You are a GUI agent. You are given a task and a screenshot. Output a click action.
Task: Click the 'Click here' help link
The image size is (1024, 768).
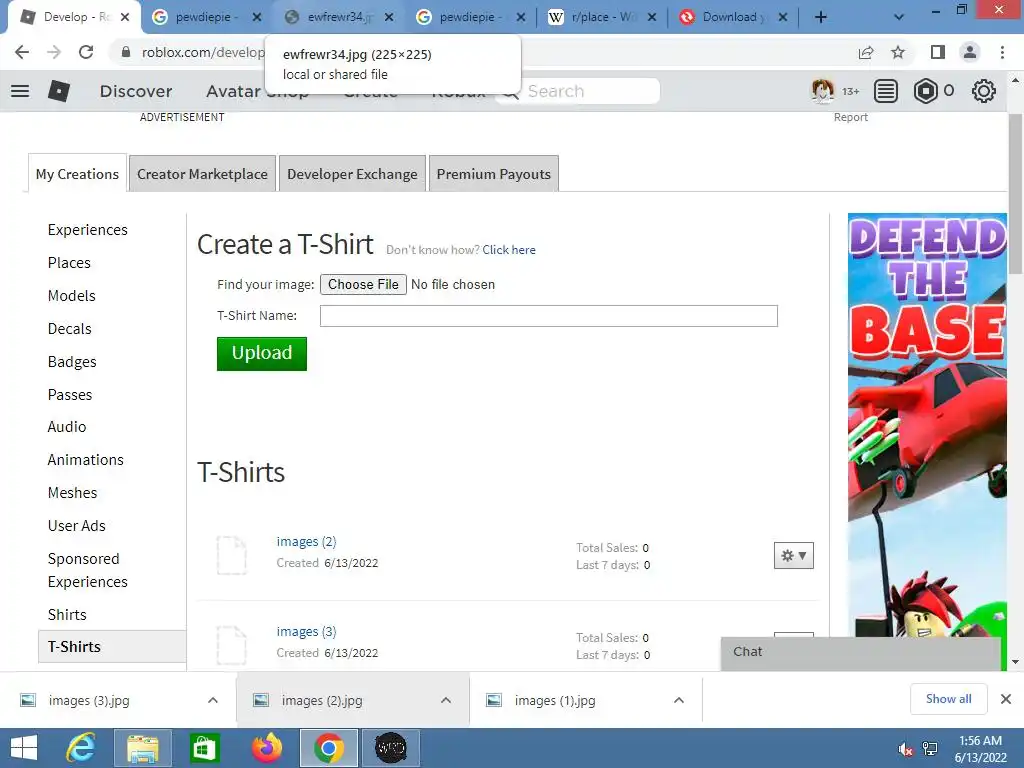(x=509, y=249)
